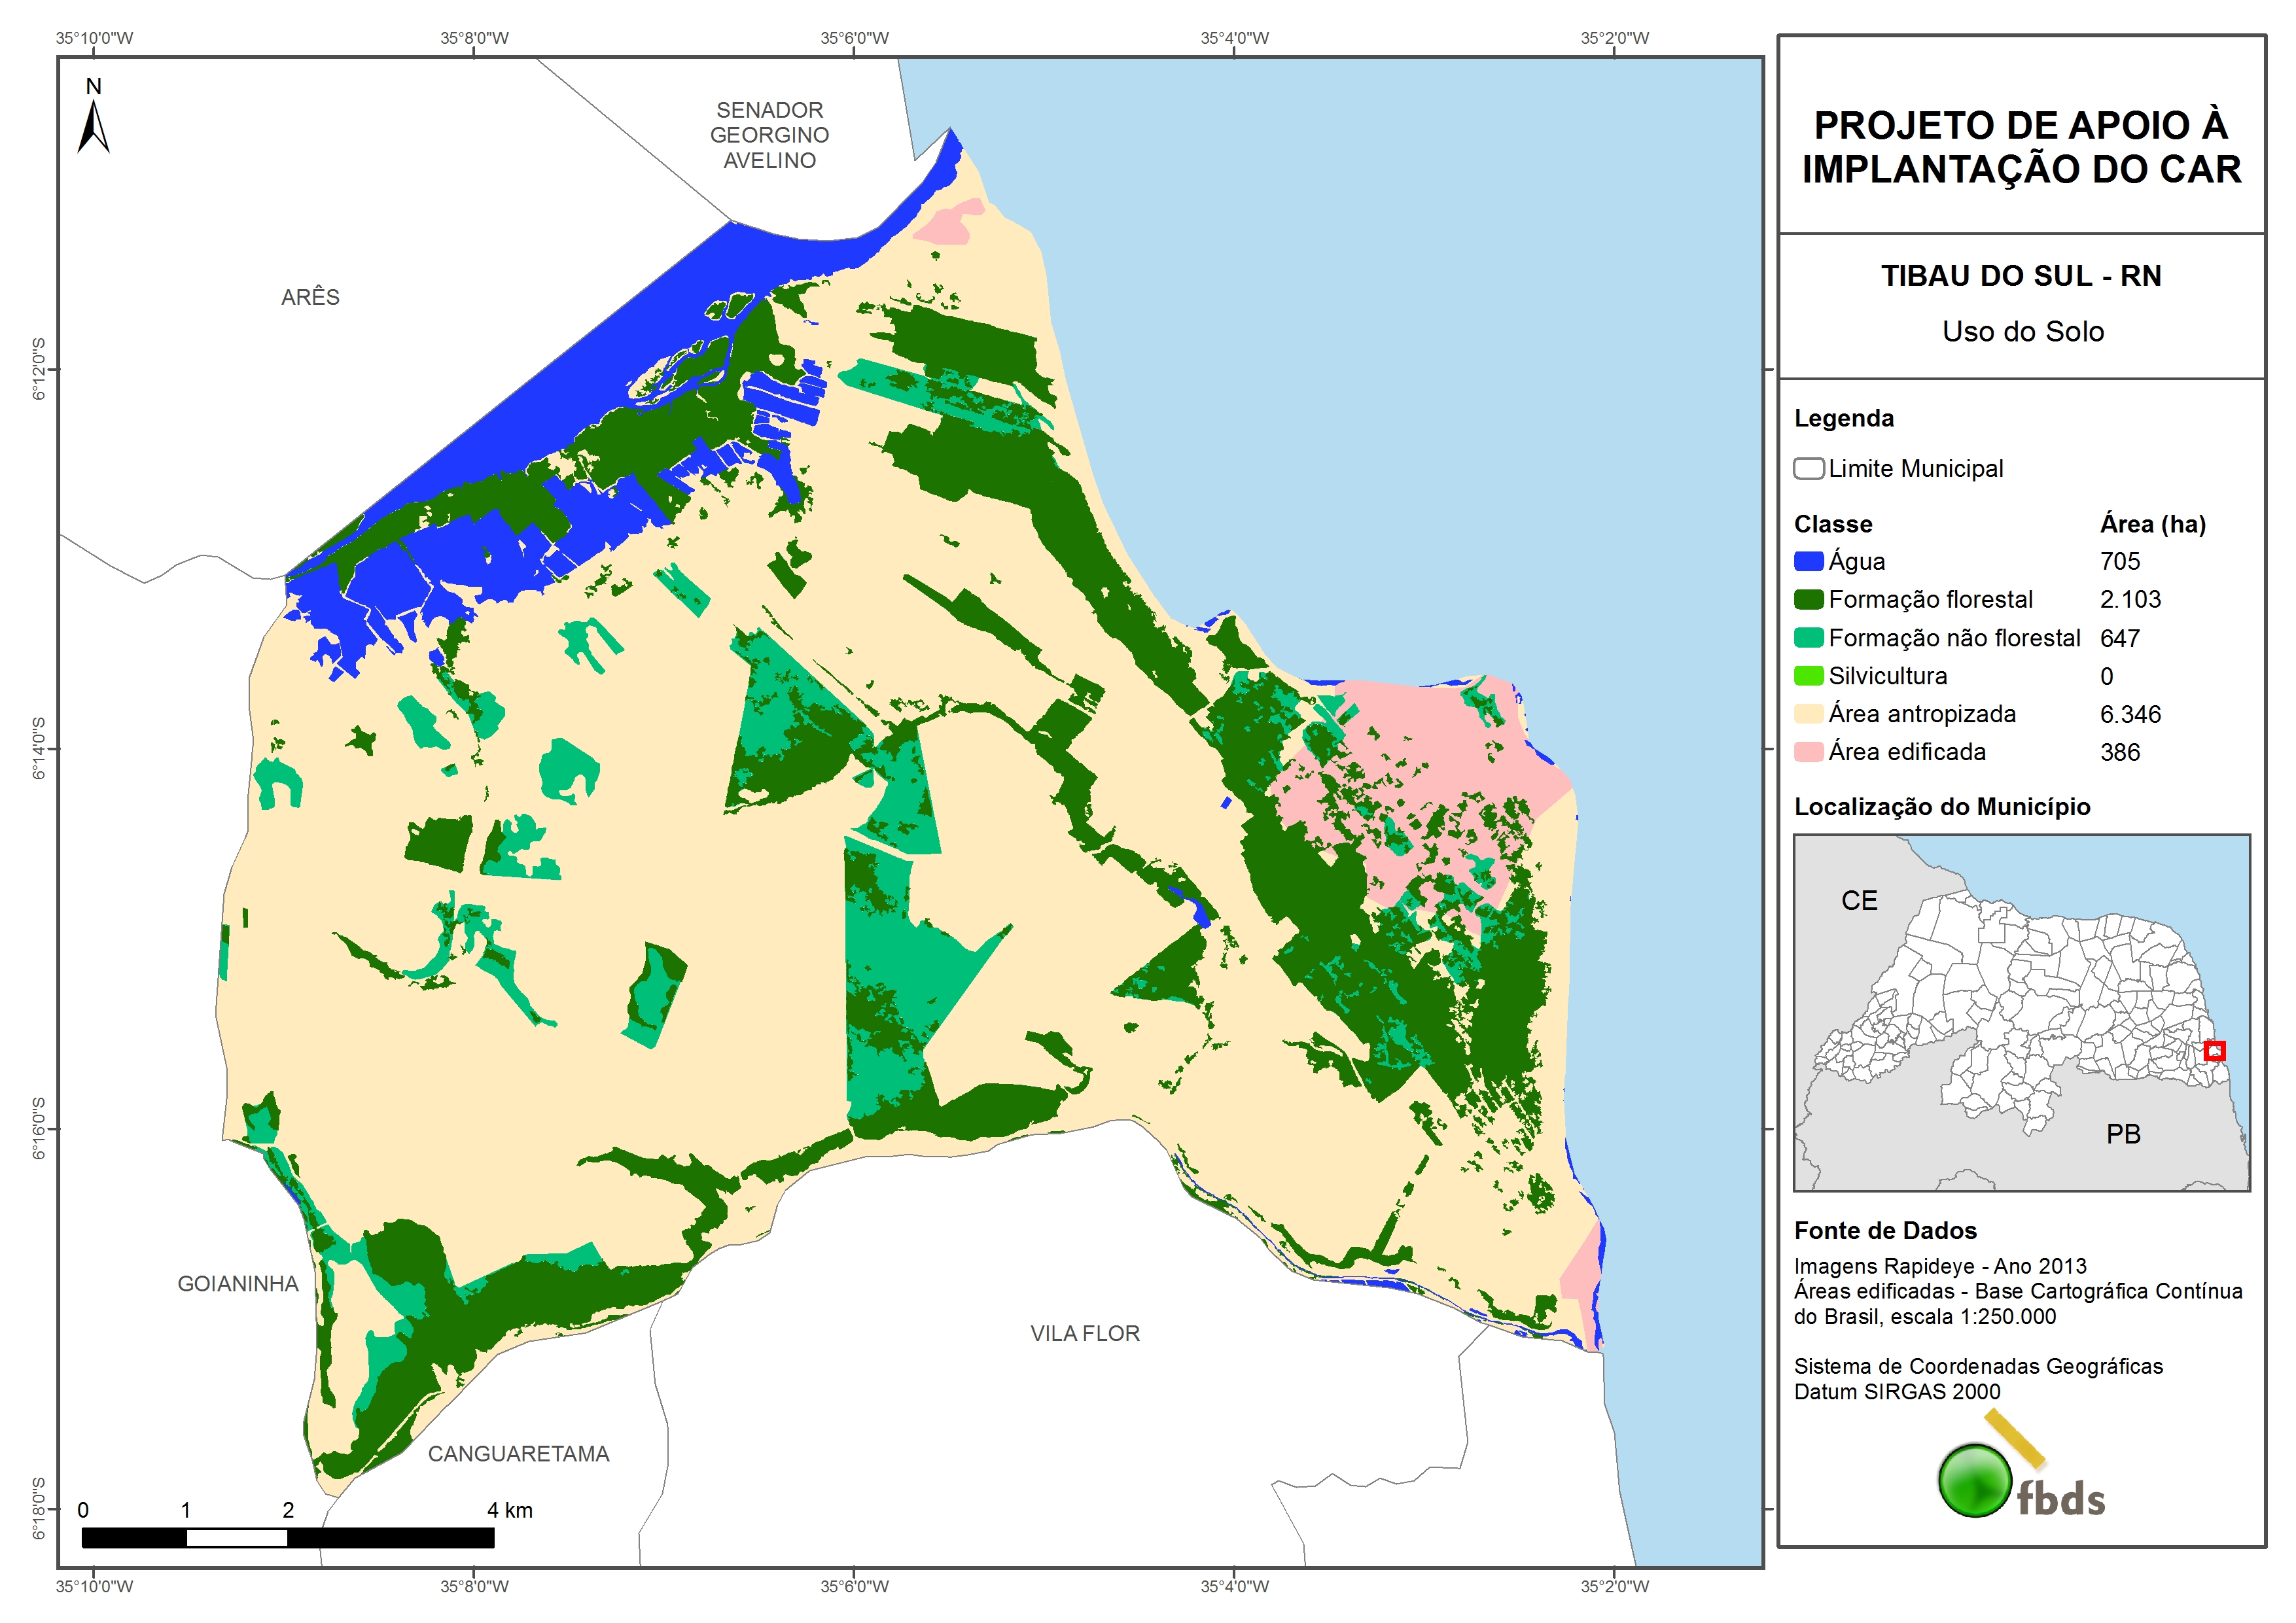Click the SENADOR GEORGINO AVELINO label
The width and height of the screenshot is (2296, 1623).
[769, 135]
